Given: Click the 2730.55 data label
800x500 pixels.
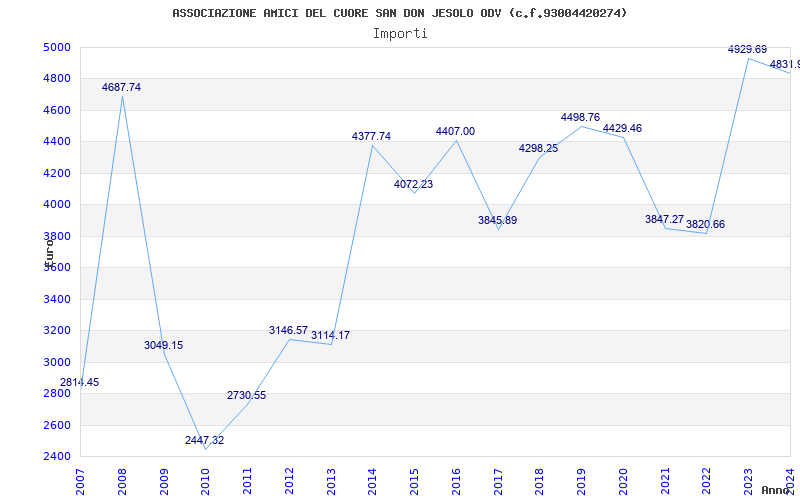Looking at the screenshot, I should pos(246,395).
